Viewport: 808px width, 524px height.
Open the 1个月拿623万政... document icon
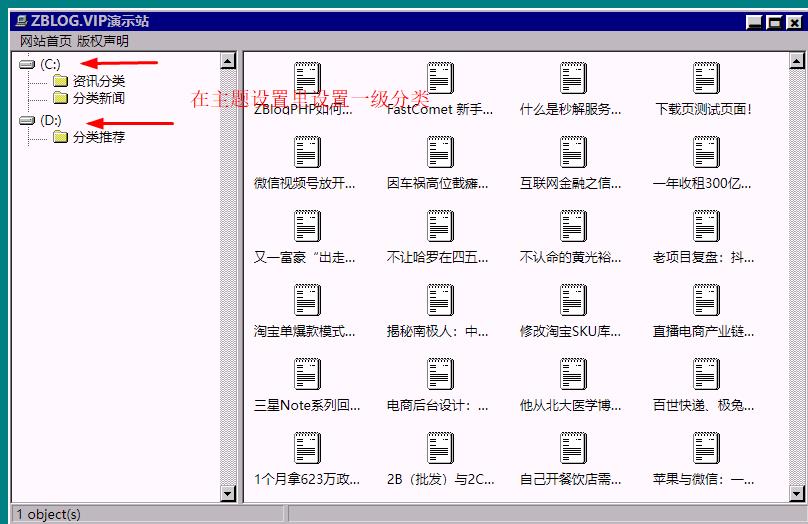[x=307, y=448]
